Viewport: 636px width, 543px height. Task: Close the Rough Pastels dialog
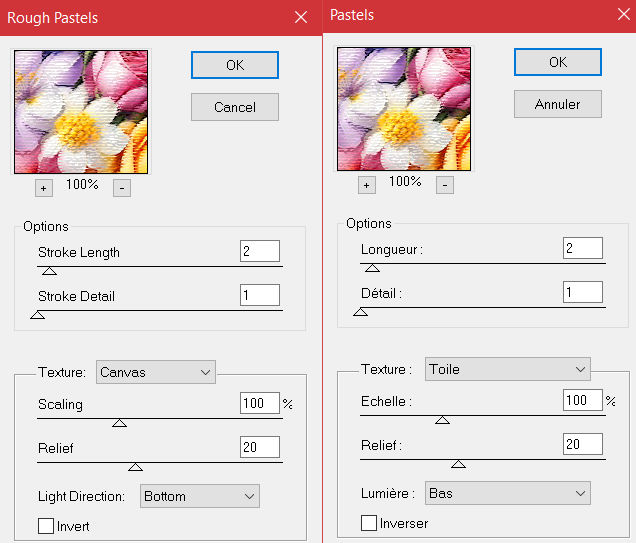click(x=300, y=17)
